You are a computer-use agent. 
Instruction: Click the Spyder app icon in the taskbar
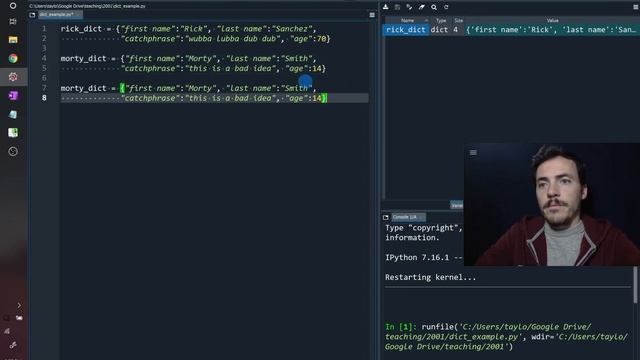click(x=13, y=77)
